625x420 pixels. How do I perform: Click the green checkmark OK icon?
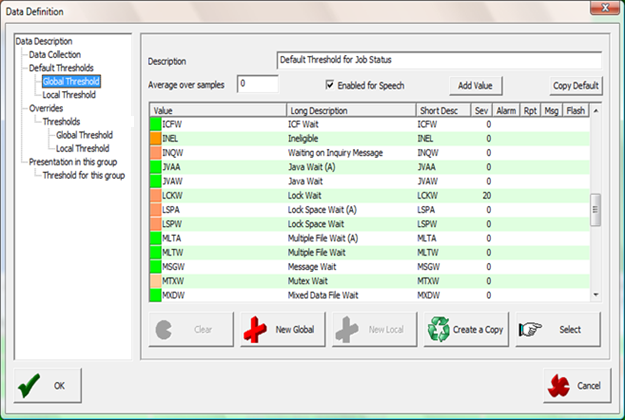(32, 385)
